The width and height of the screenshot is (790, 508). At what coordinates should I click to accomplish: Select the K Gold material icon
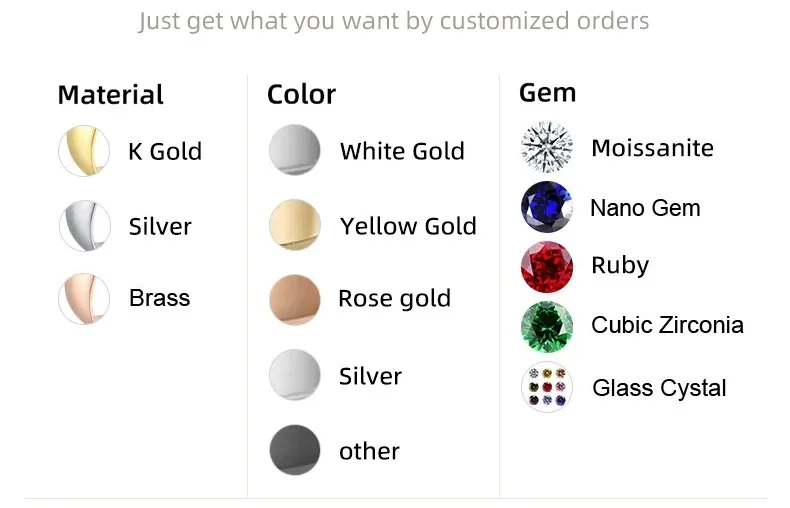84,151
